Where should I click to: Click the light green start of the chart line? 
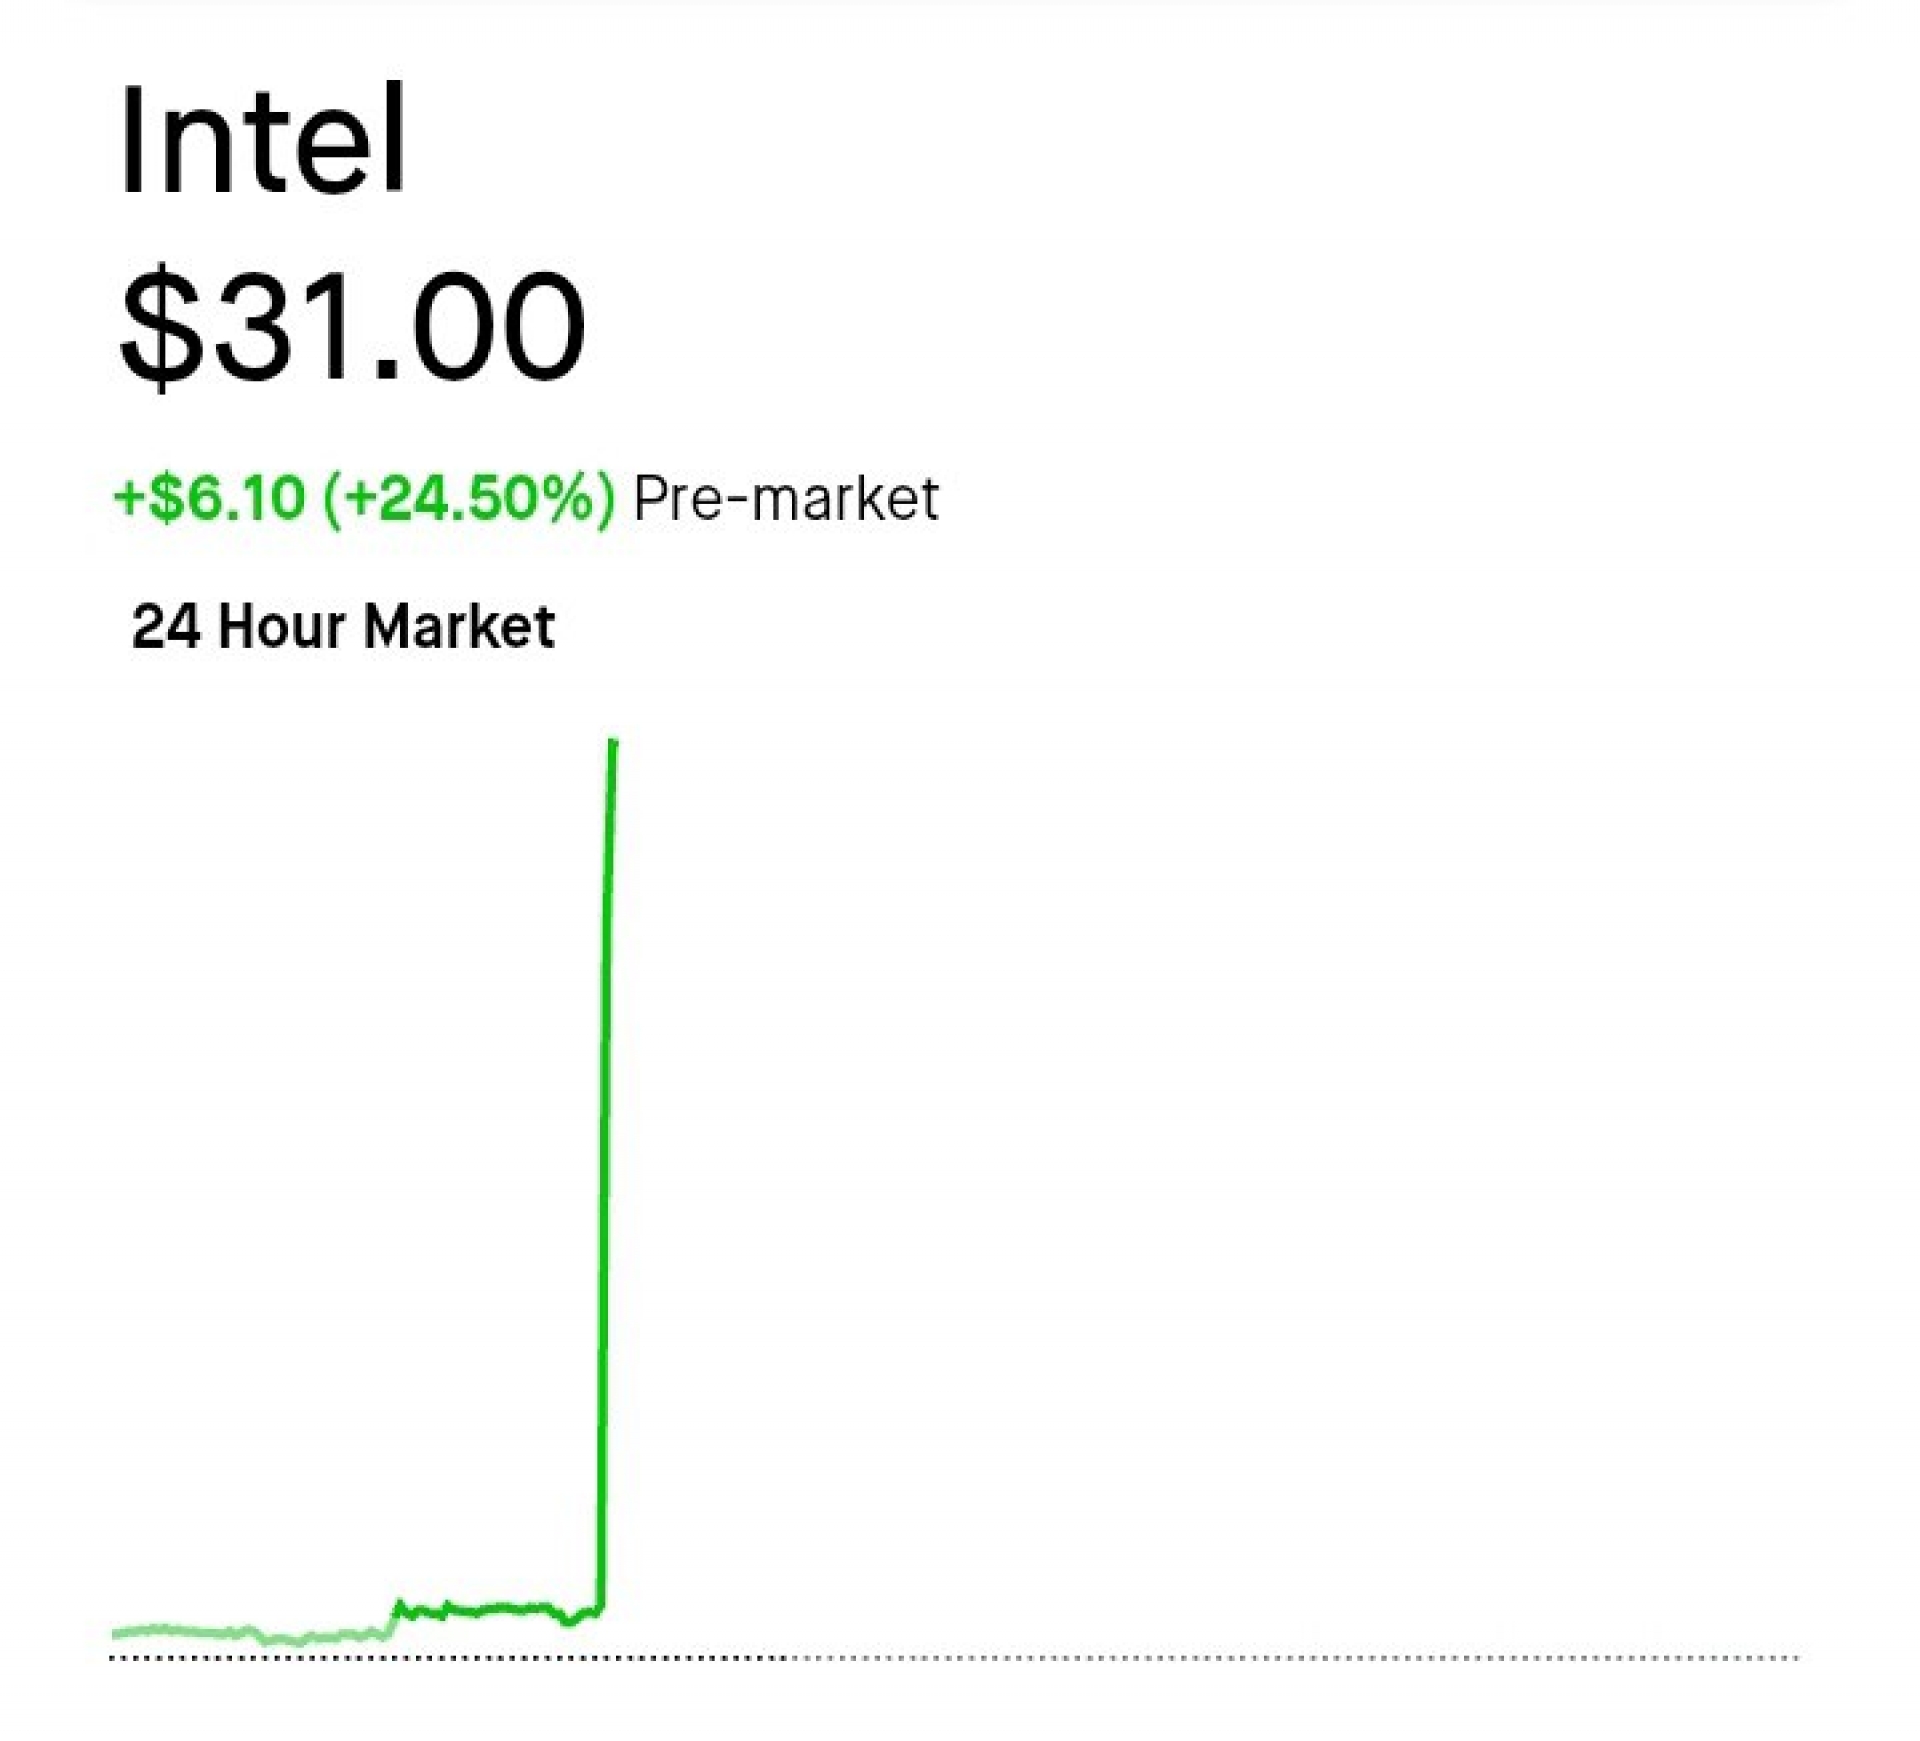coord(118,1635)
